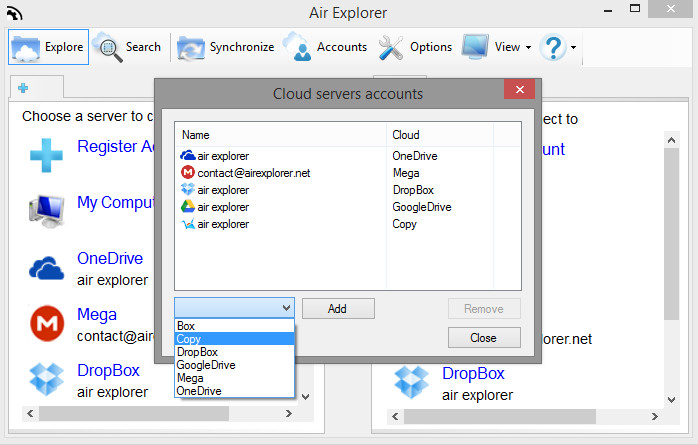
Task: Click the Close button in dialog
Action: pyautogui.click(x=484, y=338)
